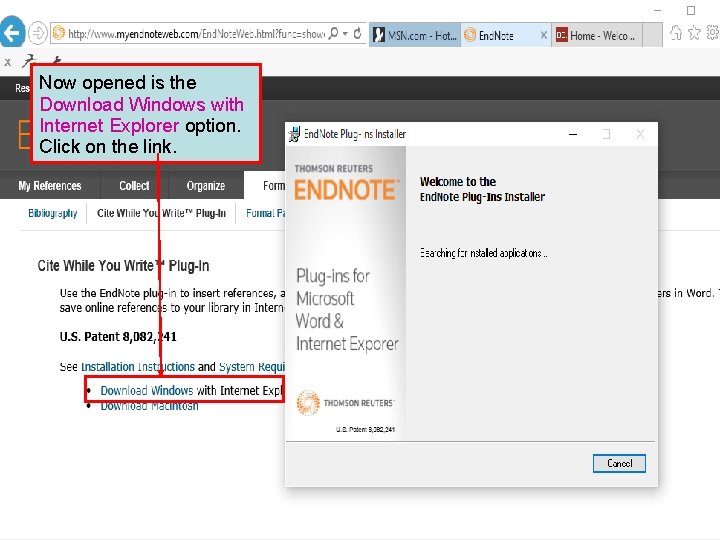Click the search magnifier in the address bar

tap(333, 34)
